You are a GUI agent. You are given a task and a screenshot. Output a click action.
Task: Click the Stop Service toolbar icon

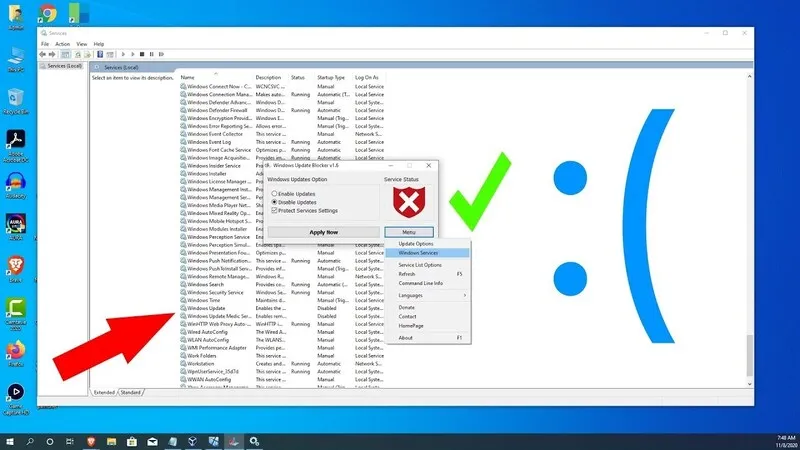click(x=141, y=53)
